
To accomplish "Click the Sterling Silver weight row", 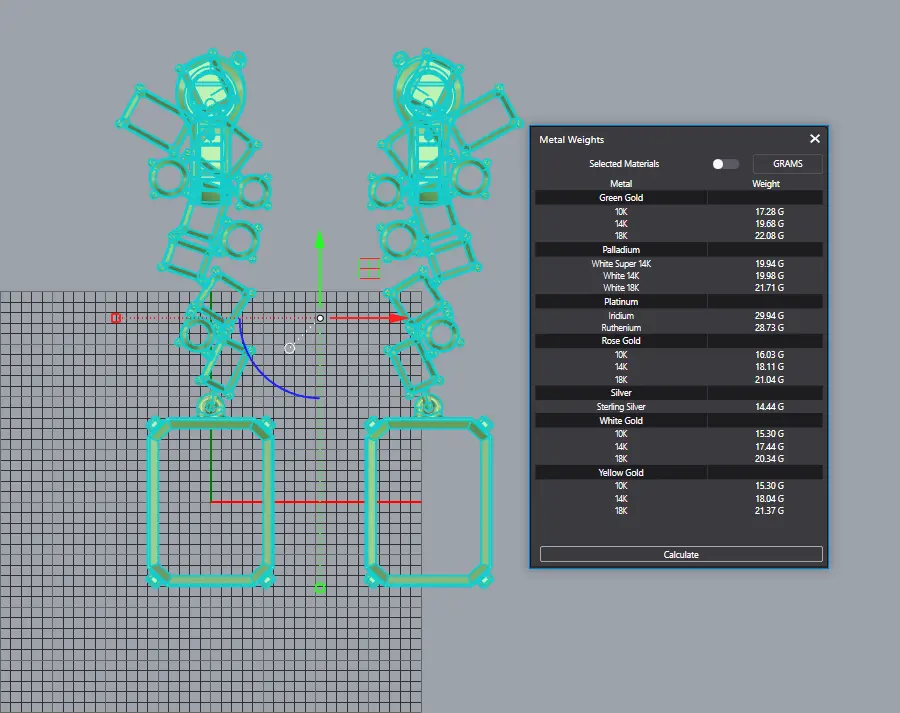I will point(679,407).
